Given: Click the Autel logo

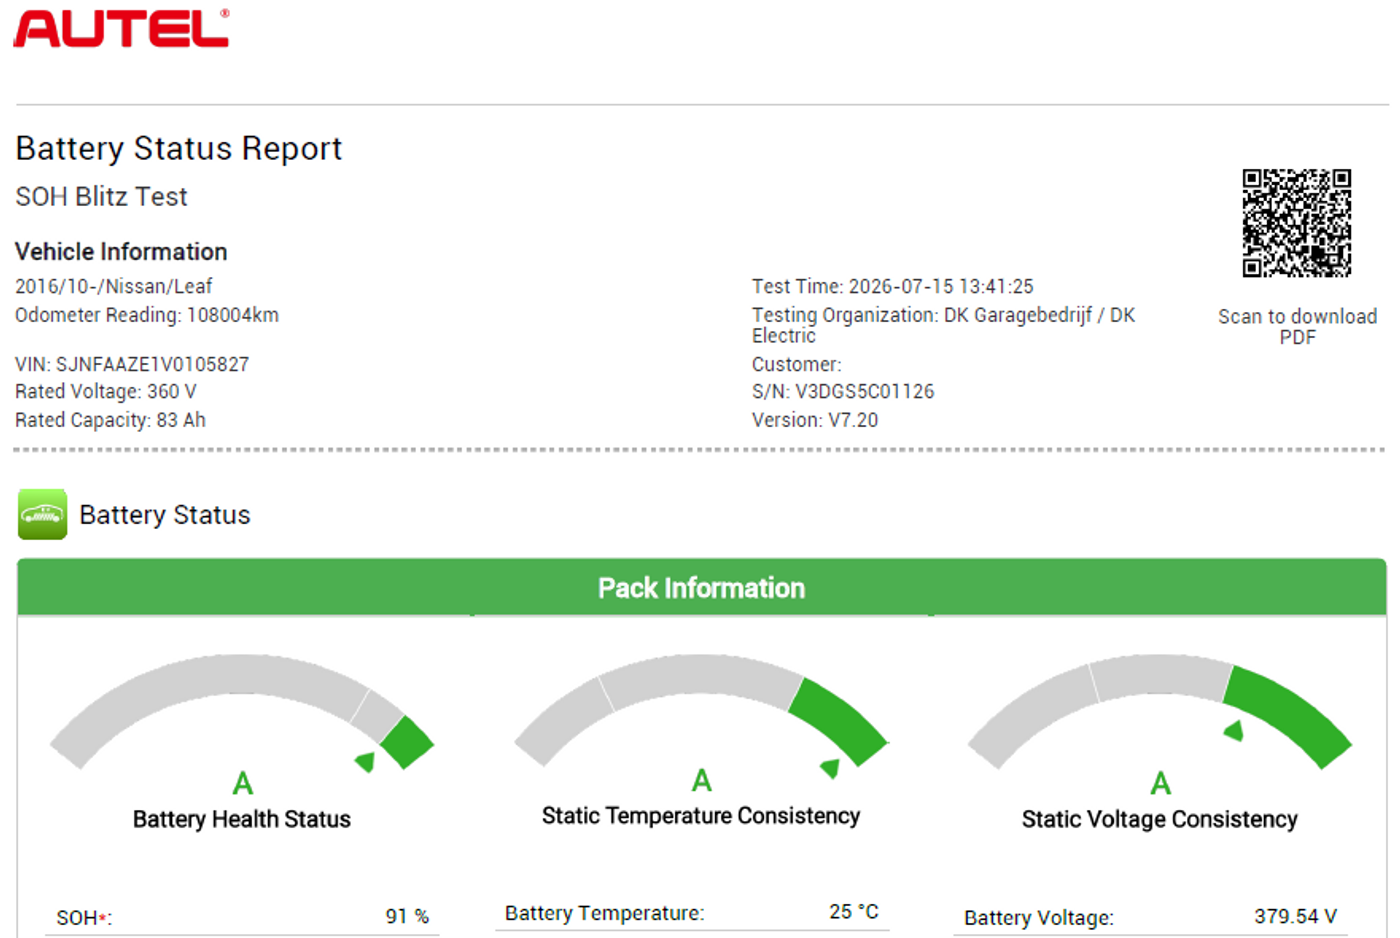Looking at the screenshot, I should [121, 28].
